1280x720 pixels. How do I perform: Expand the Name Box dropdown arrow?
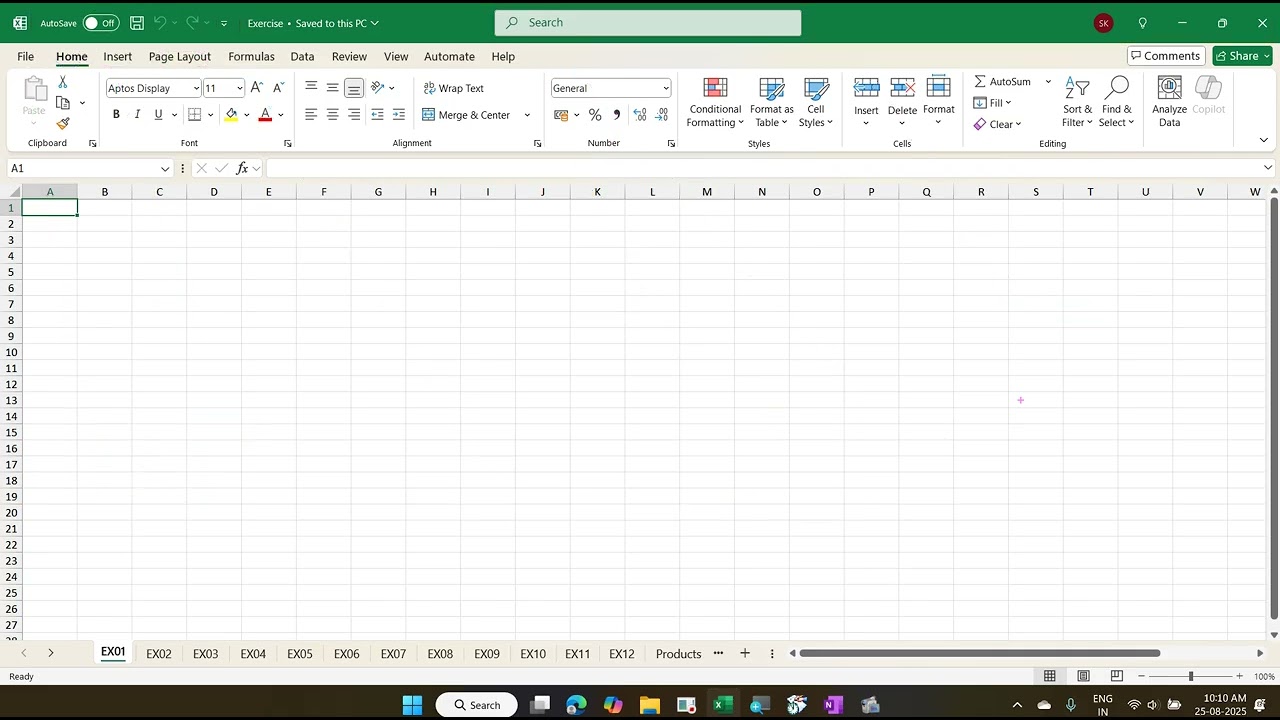(165, 168)
